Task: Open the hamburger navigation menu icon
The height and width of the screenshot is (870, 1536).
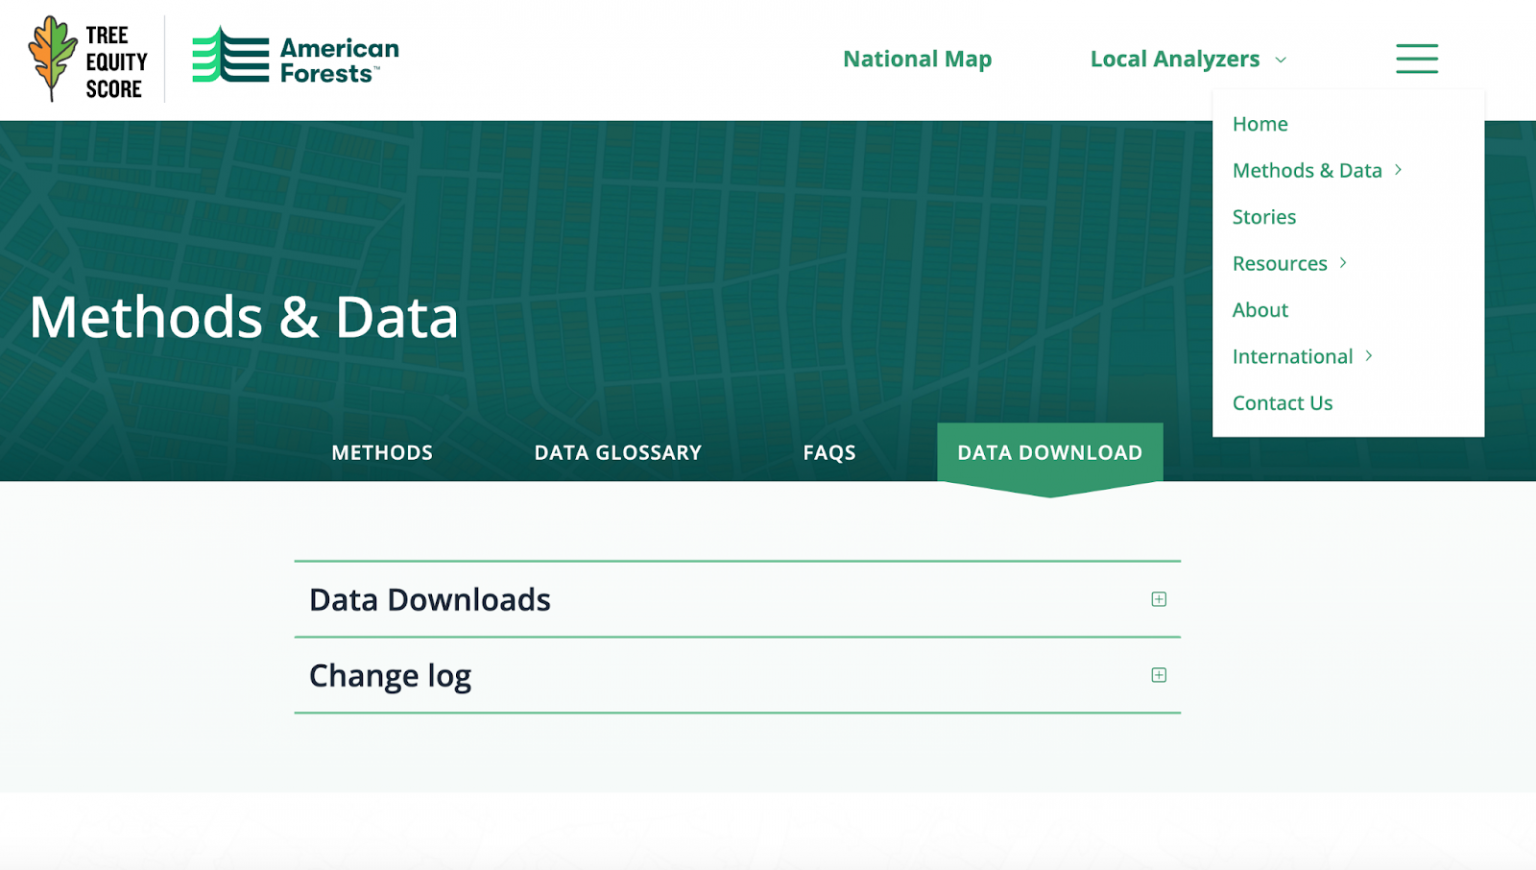Action: pos(1416,59)
